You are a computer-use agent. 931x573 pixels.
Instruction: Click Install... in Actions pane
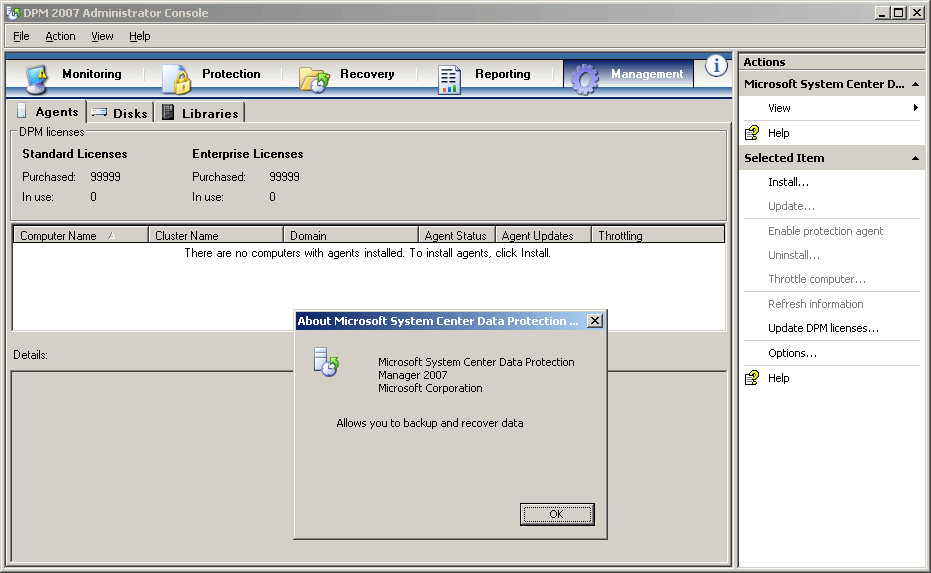[x=788, y=182]
